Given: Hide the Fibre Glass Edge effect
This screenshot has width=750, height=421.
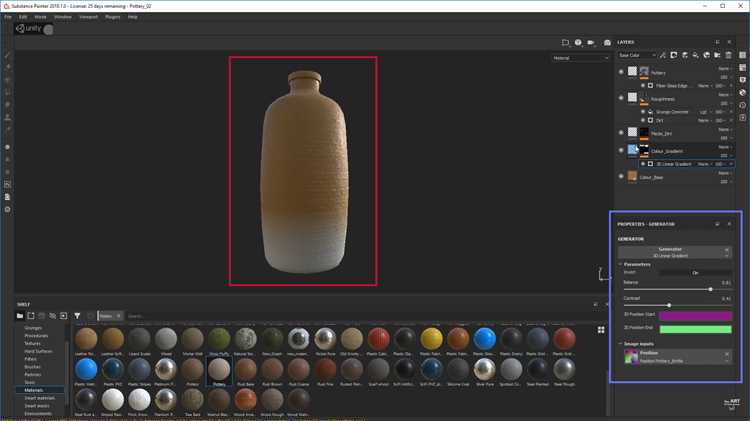Looking at the screenshot, I should (x=643, y=86).
